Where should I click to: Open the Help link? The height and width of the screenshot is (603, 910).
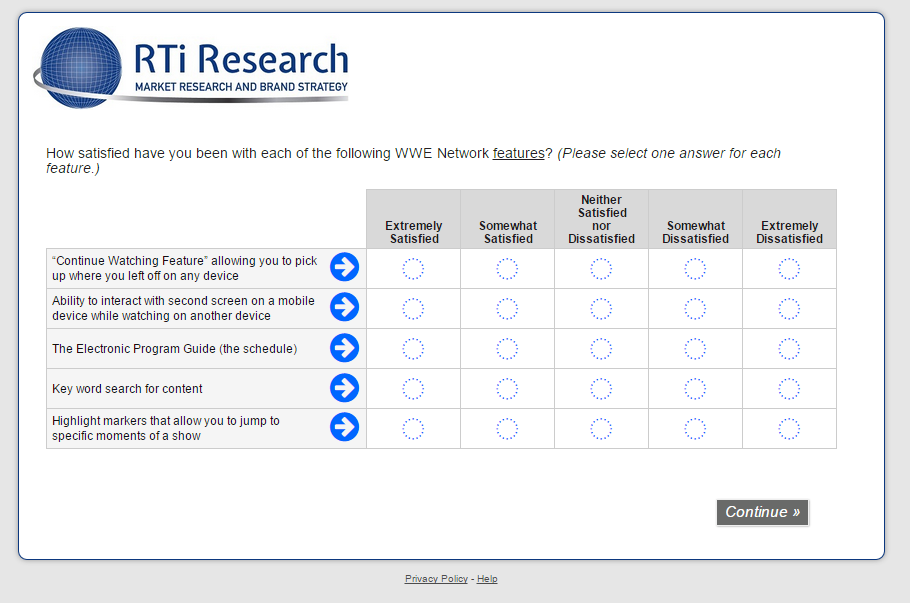(x=487, y=579)
